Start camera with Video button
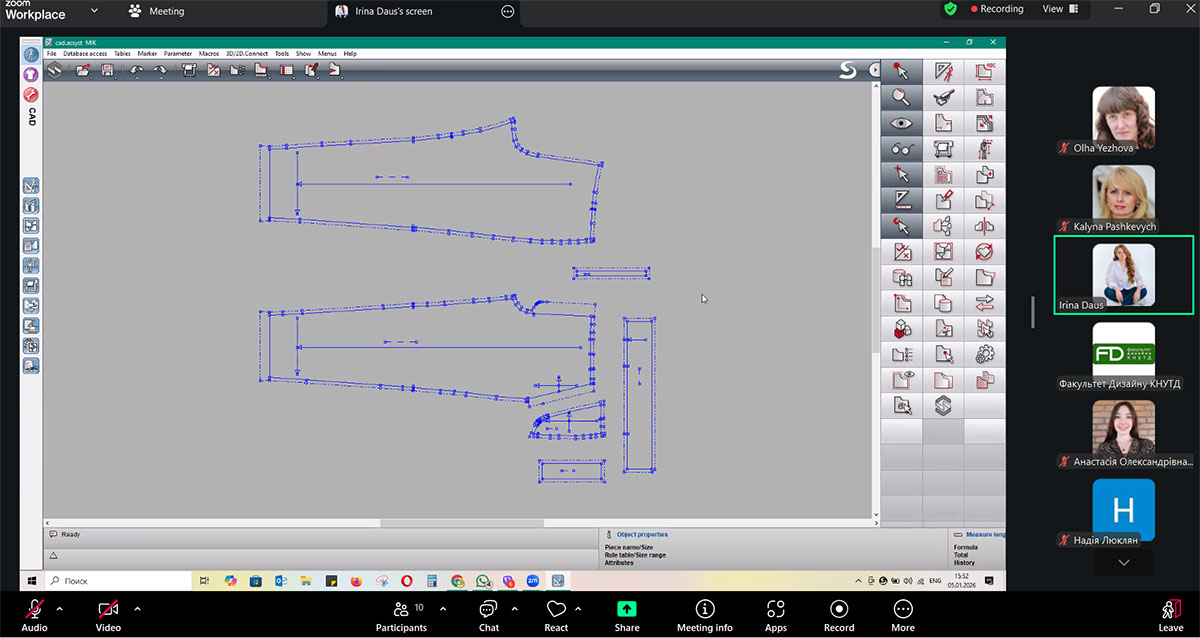The image size is (1200, 638). click(108, 615)
